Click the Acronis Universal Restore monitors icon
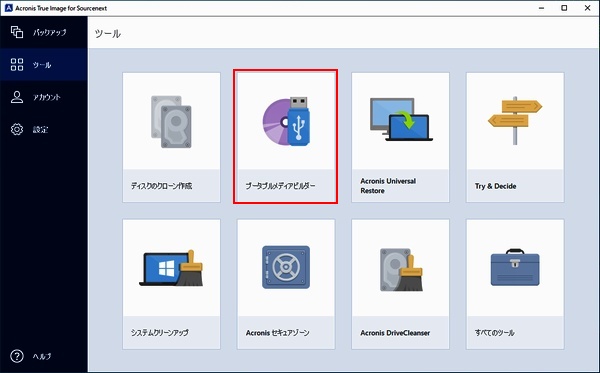This screenshot has height=373, width=600. 401,119
